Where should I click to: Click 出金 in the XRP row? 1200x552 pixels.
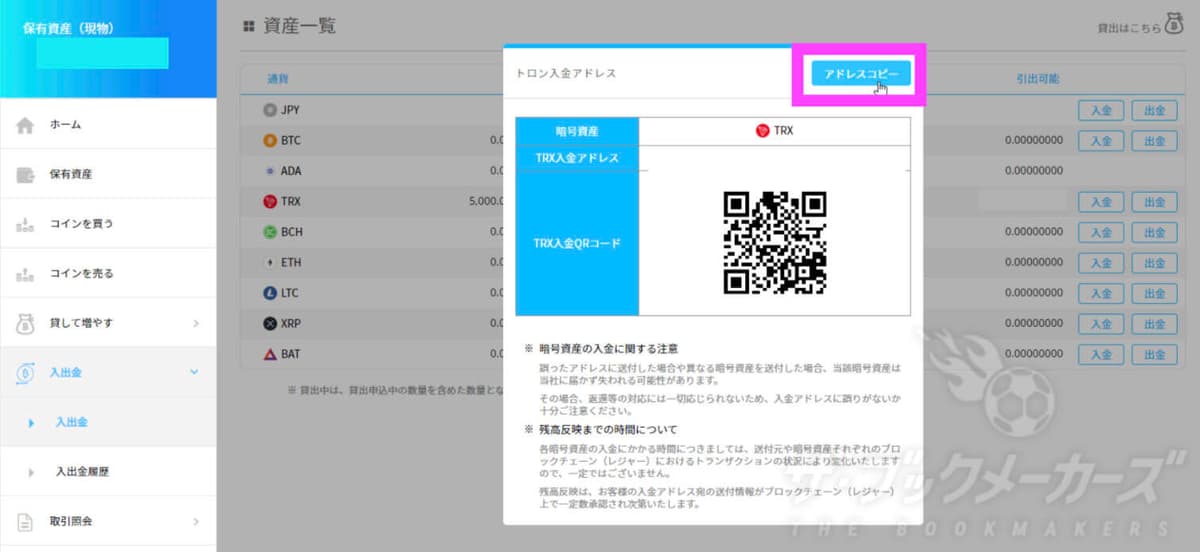[x=1154, y=324]
